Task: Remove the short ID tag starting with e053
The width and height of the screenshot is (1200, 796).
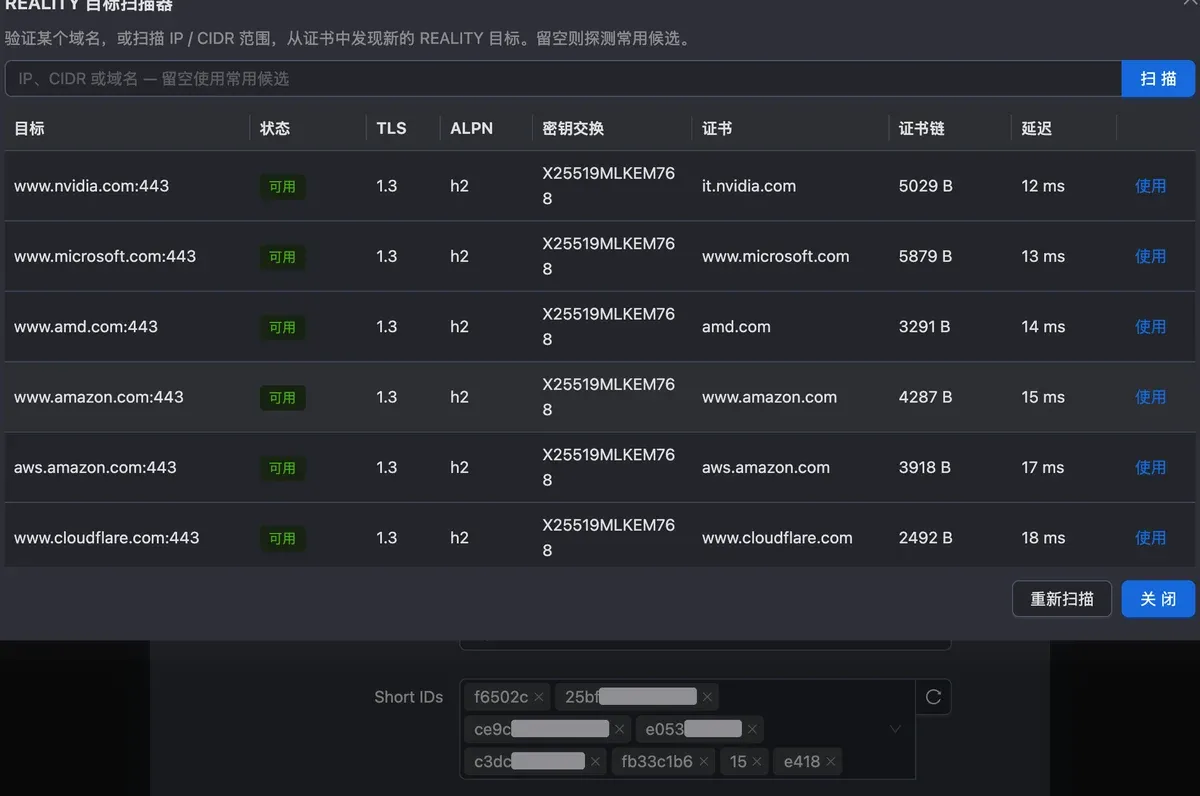Action: coord(752,729)
